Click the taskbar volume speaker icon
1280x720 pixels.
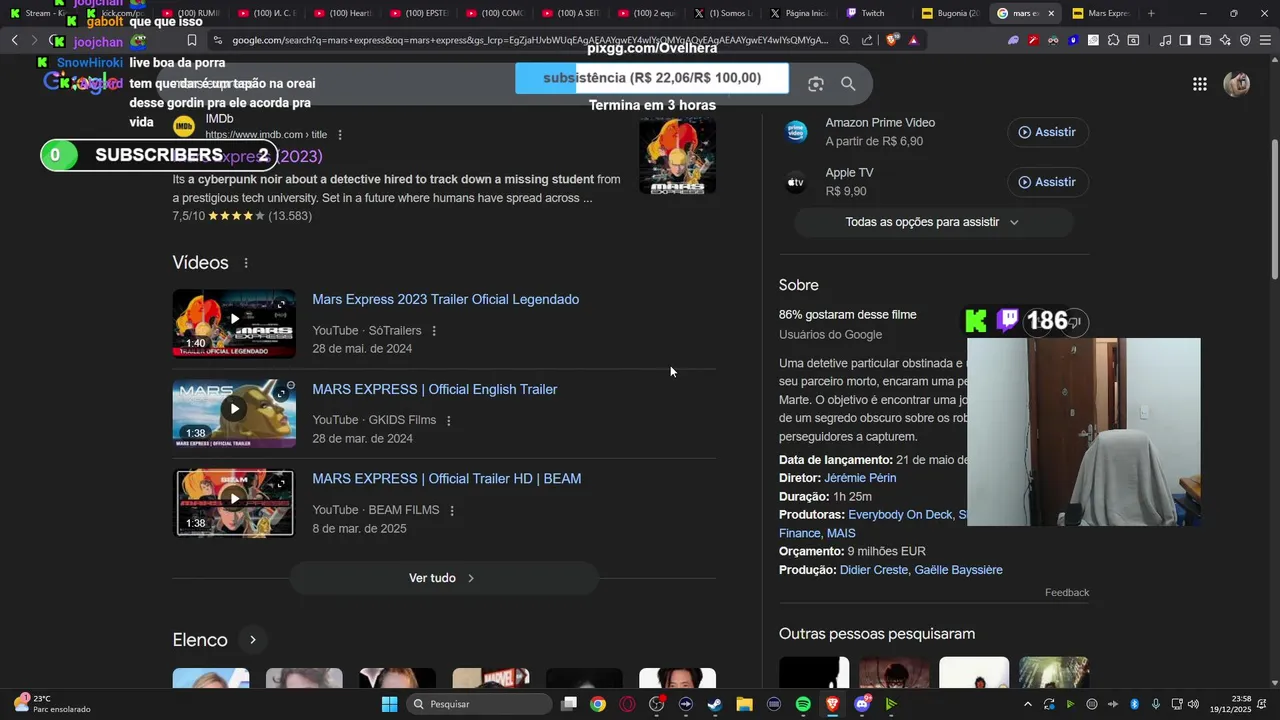pos(1193,704)
